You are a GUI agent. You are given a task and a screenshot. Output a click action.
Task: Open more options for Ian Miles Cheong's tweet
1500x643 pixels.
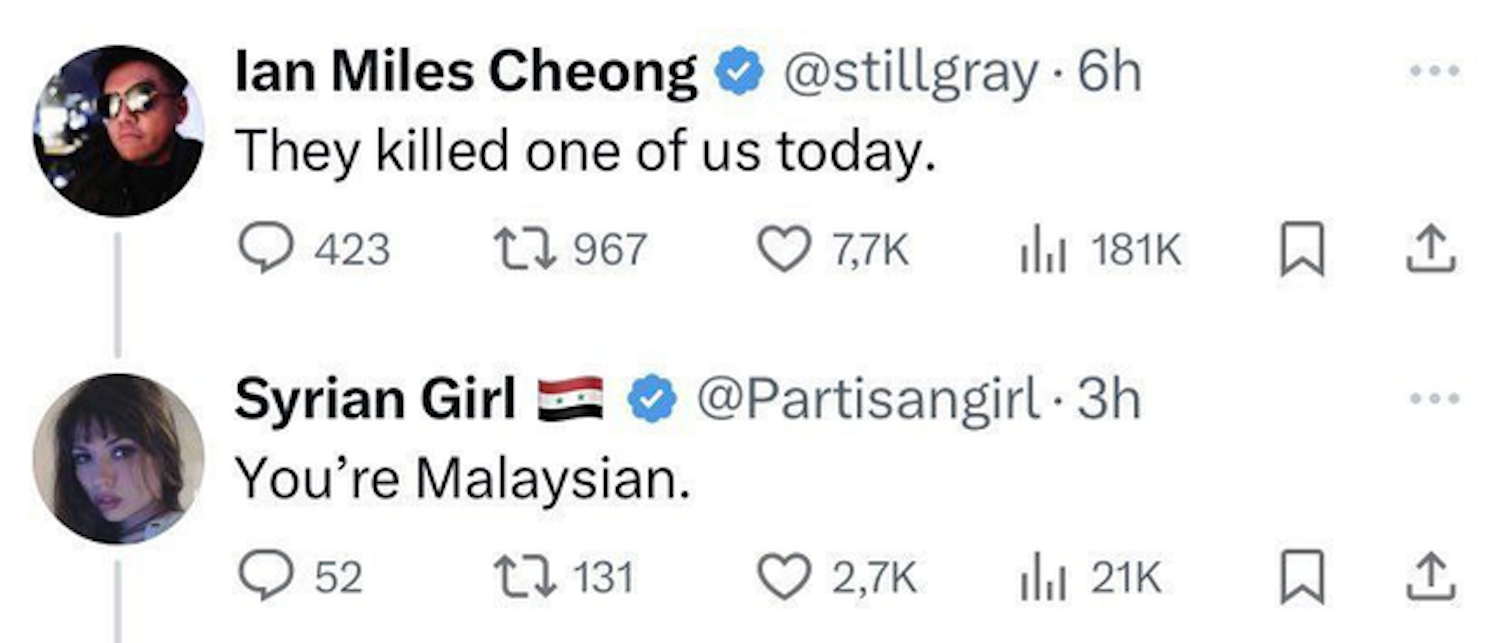[1433, 71]
